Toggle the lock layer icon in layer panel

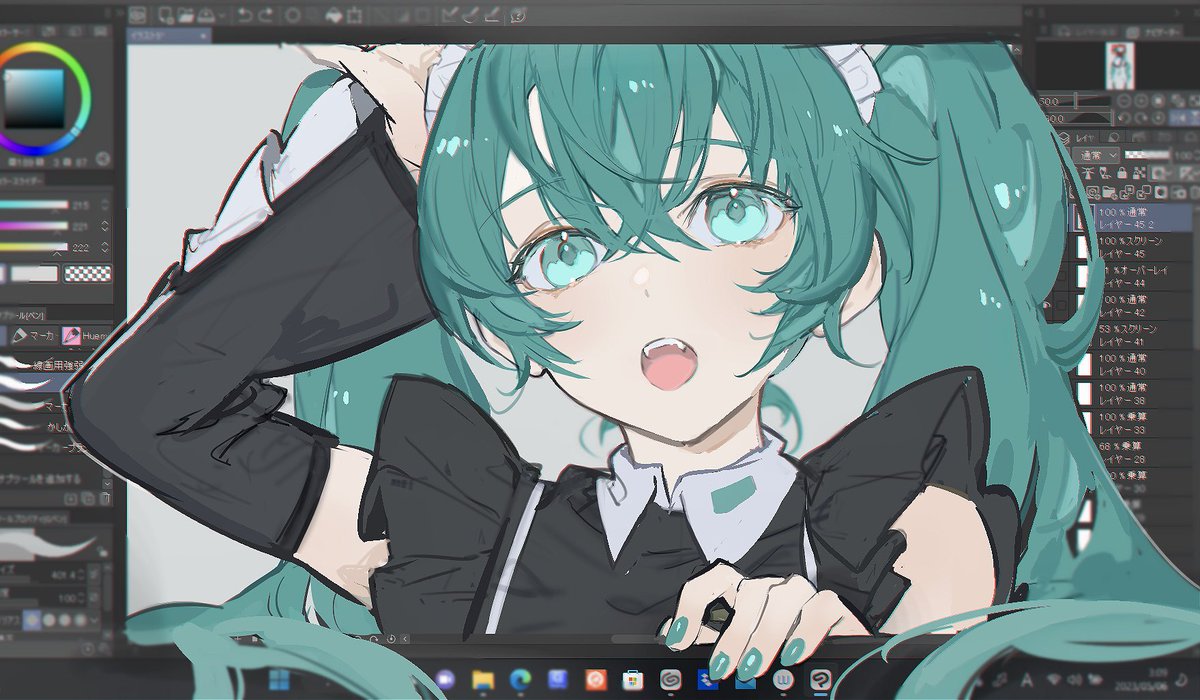(1123, 173)
